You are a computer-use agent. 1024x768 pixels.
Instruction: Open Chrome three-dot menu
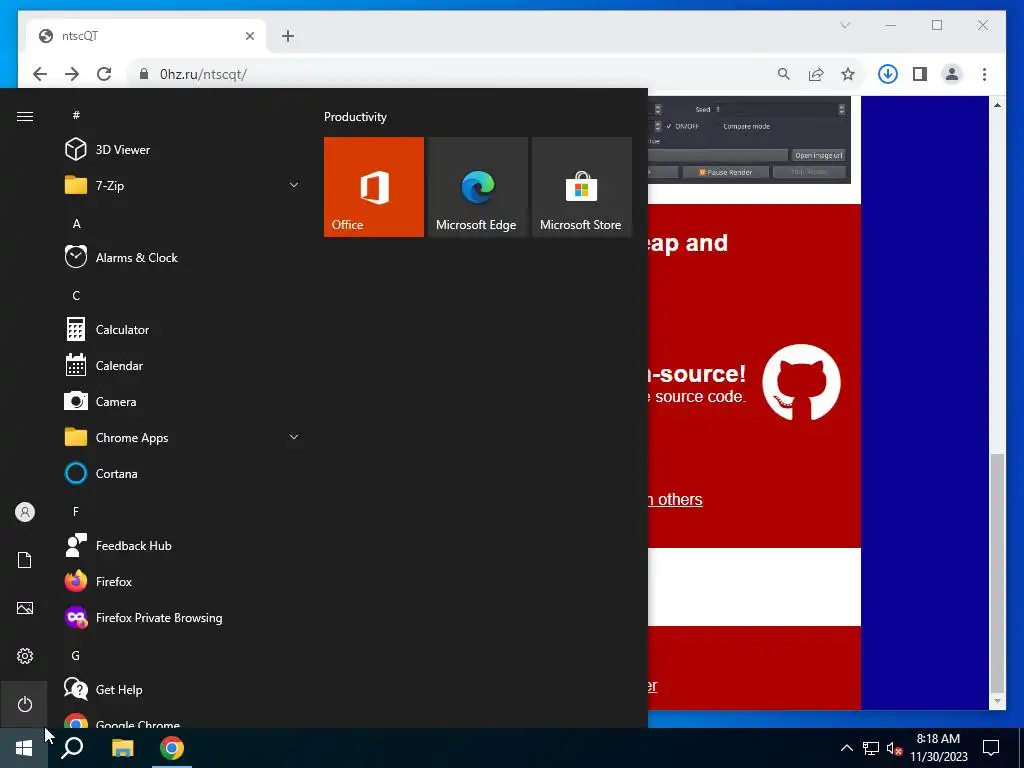point(984,74)
